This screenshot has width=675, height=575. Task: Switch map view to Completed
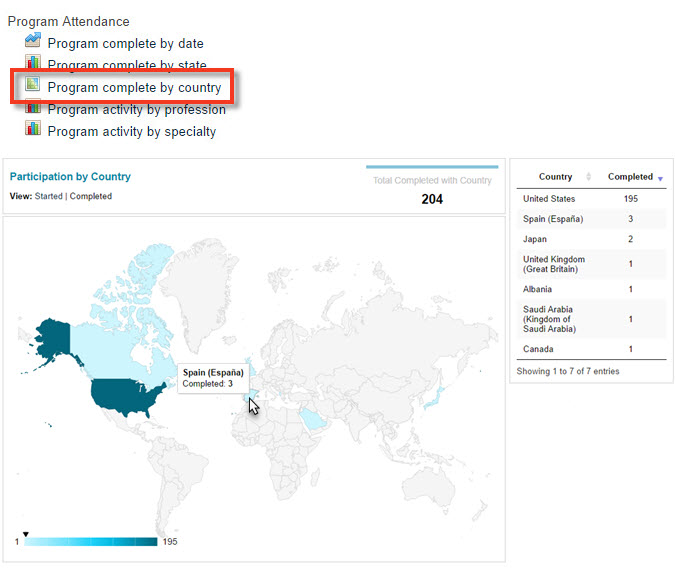click(x=91, y=196)
